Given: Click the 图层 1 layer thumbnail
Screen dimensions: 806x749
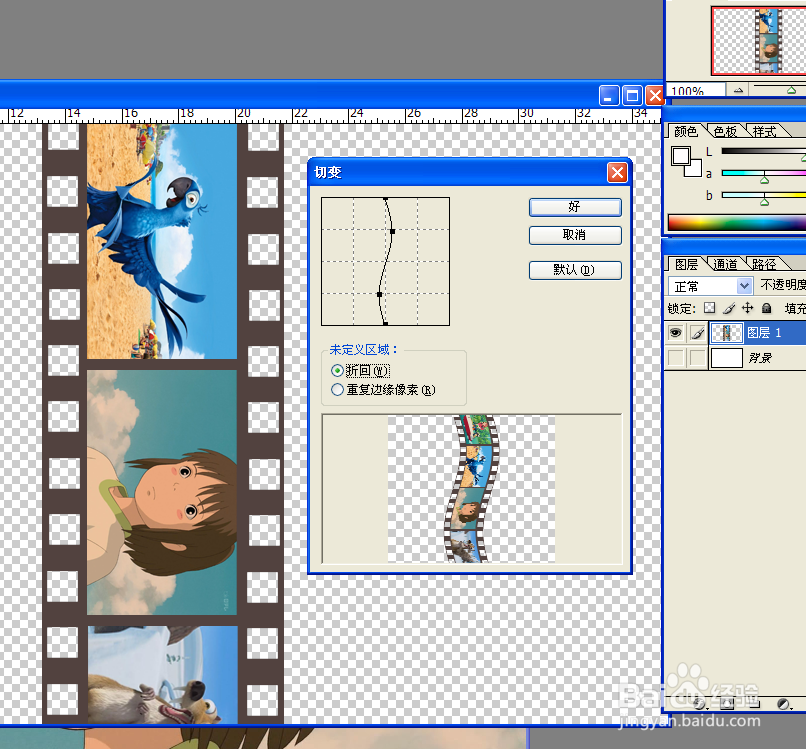Looking at the screenshot, I should coord(726,333).
